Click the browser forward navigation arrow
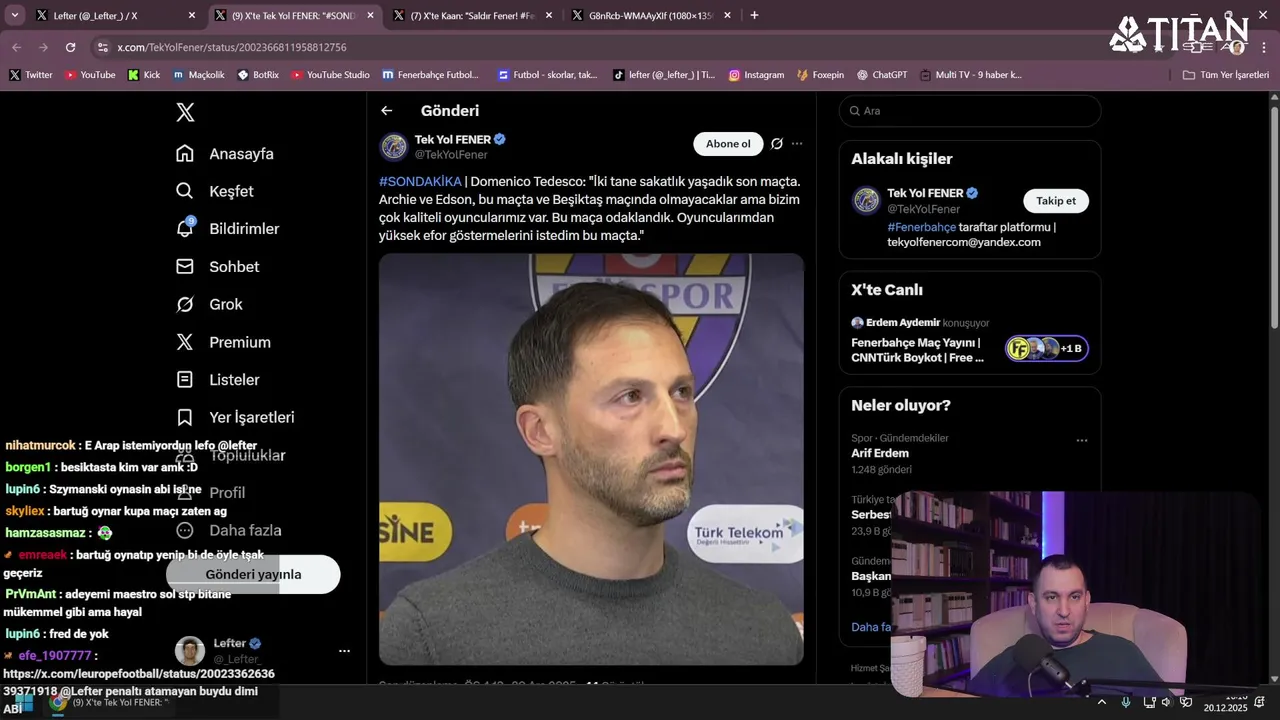 point(43,47)
